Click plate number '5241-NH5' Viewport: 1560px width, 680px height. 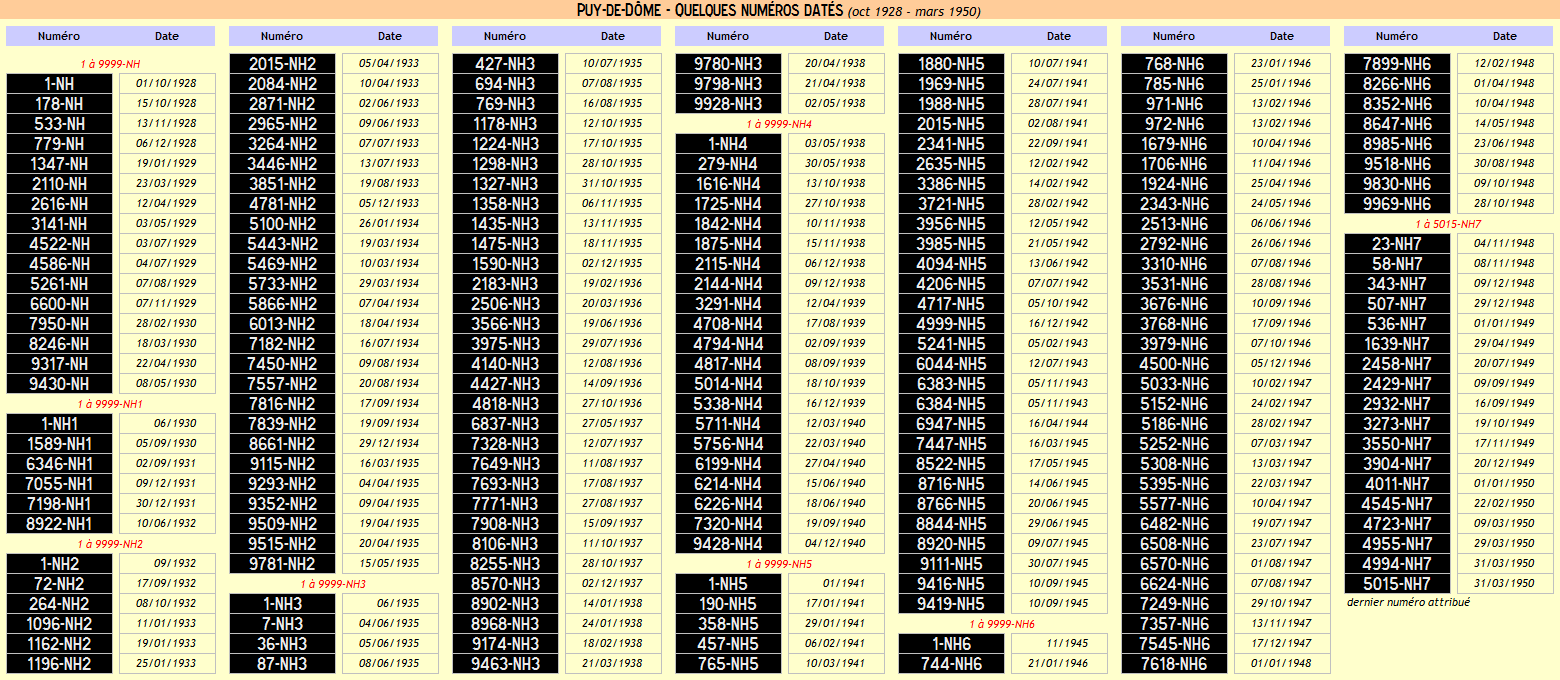[951, 344]
